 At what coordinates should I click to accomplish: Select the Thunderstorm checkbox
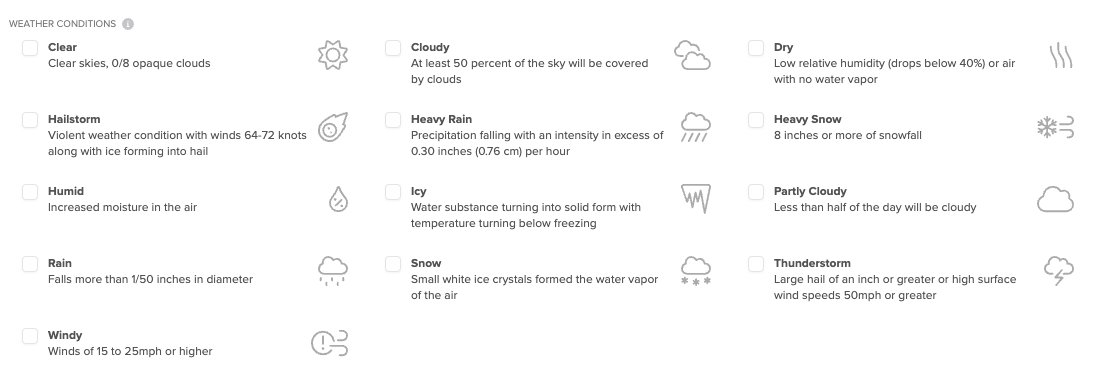[x=755, y=263]
